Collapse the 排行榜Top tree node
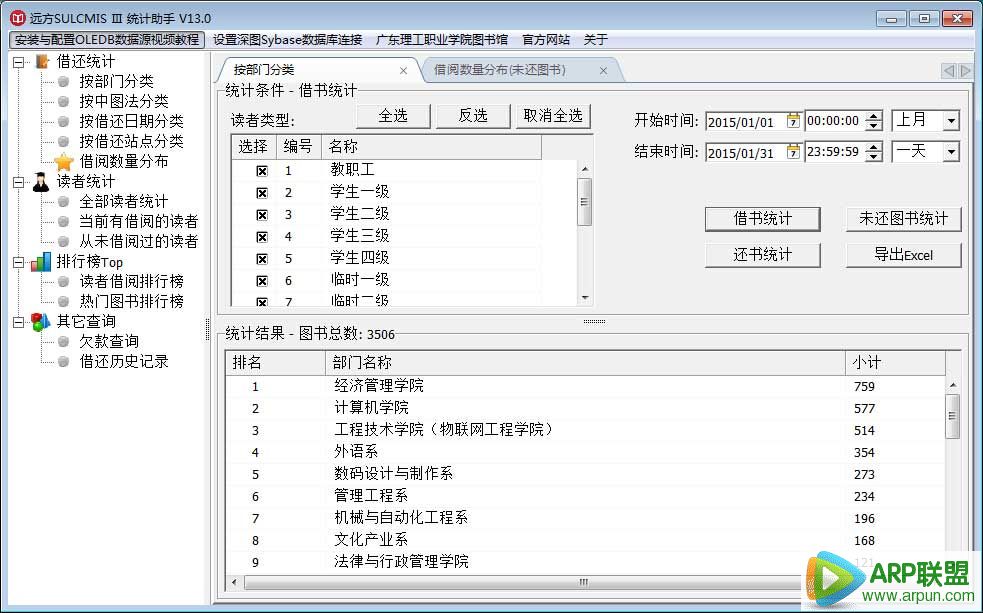Image resolution: width=983 pixels, height=613 pixels. point(19,263)
